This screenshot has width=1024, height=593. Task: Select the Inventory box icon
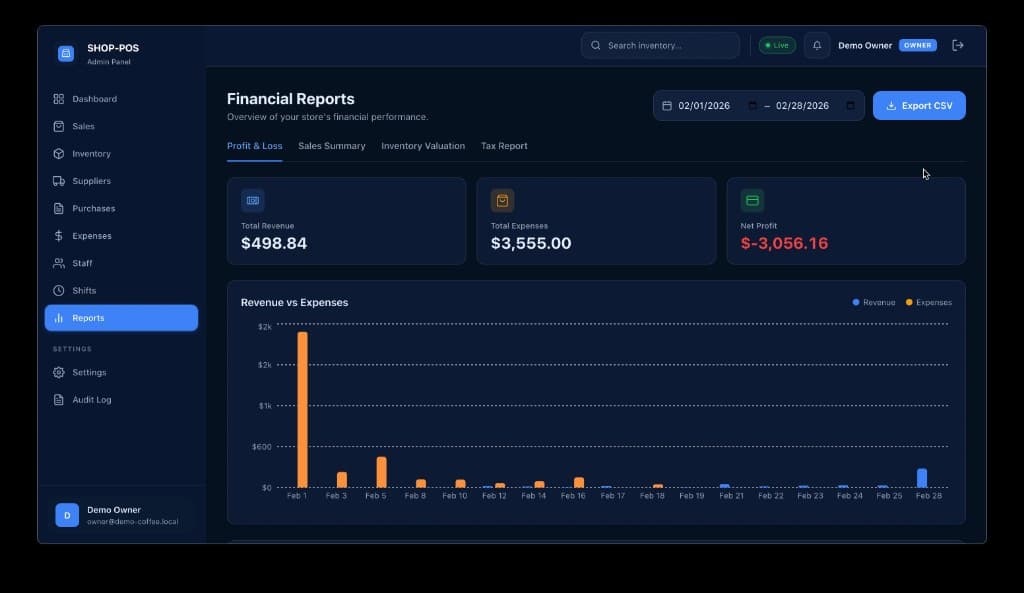point(59,153)
